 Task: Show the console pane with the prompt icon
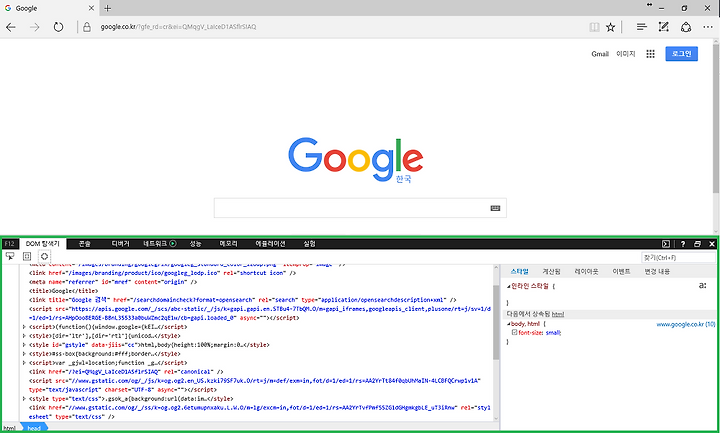pyautogui.click(x=666, y=244)
